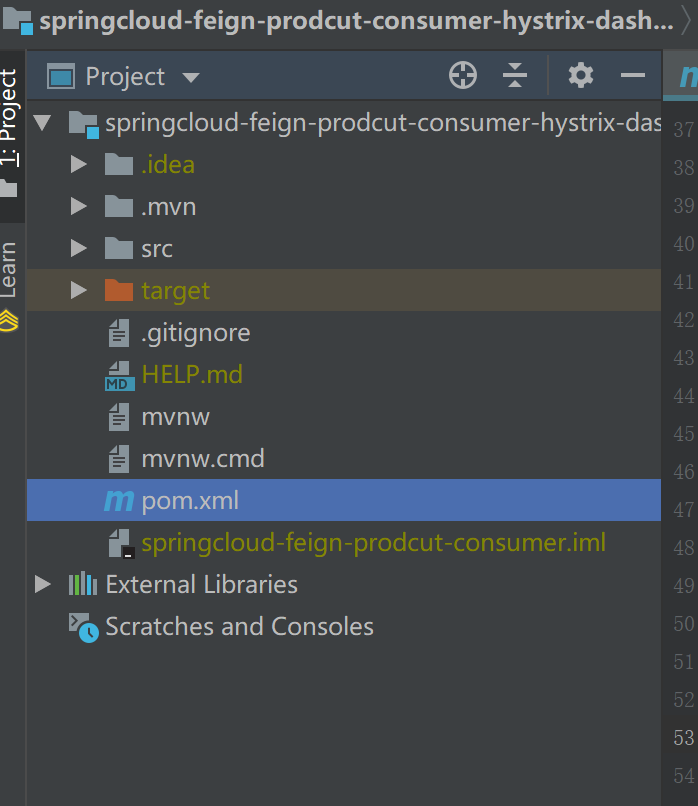Select the .mvn tree item label
This screenshot has width=698, height=806.
click(169, 207)
